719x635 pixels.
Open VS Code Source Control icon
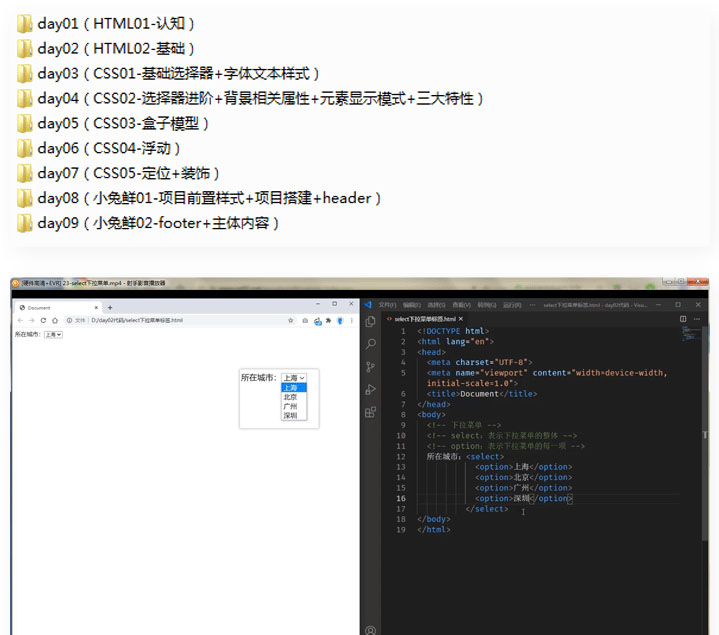coord(371,367)
